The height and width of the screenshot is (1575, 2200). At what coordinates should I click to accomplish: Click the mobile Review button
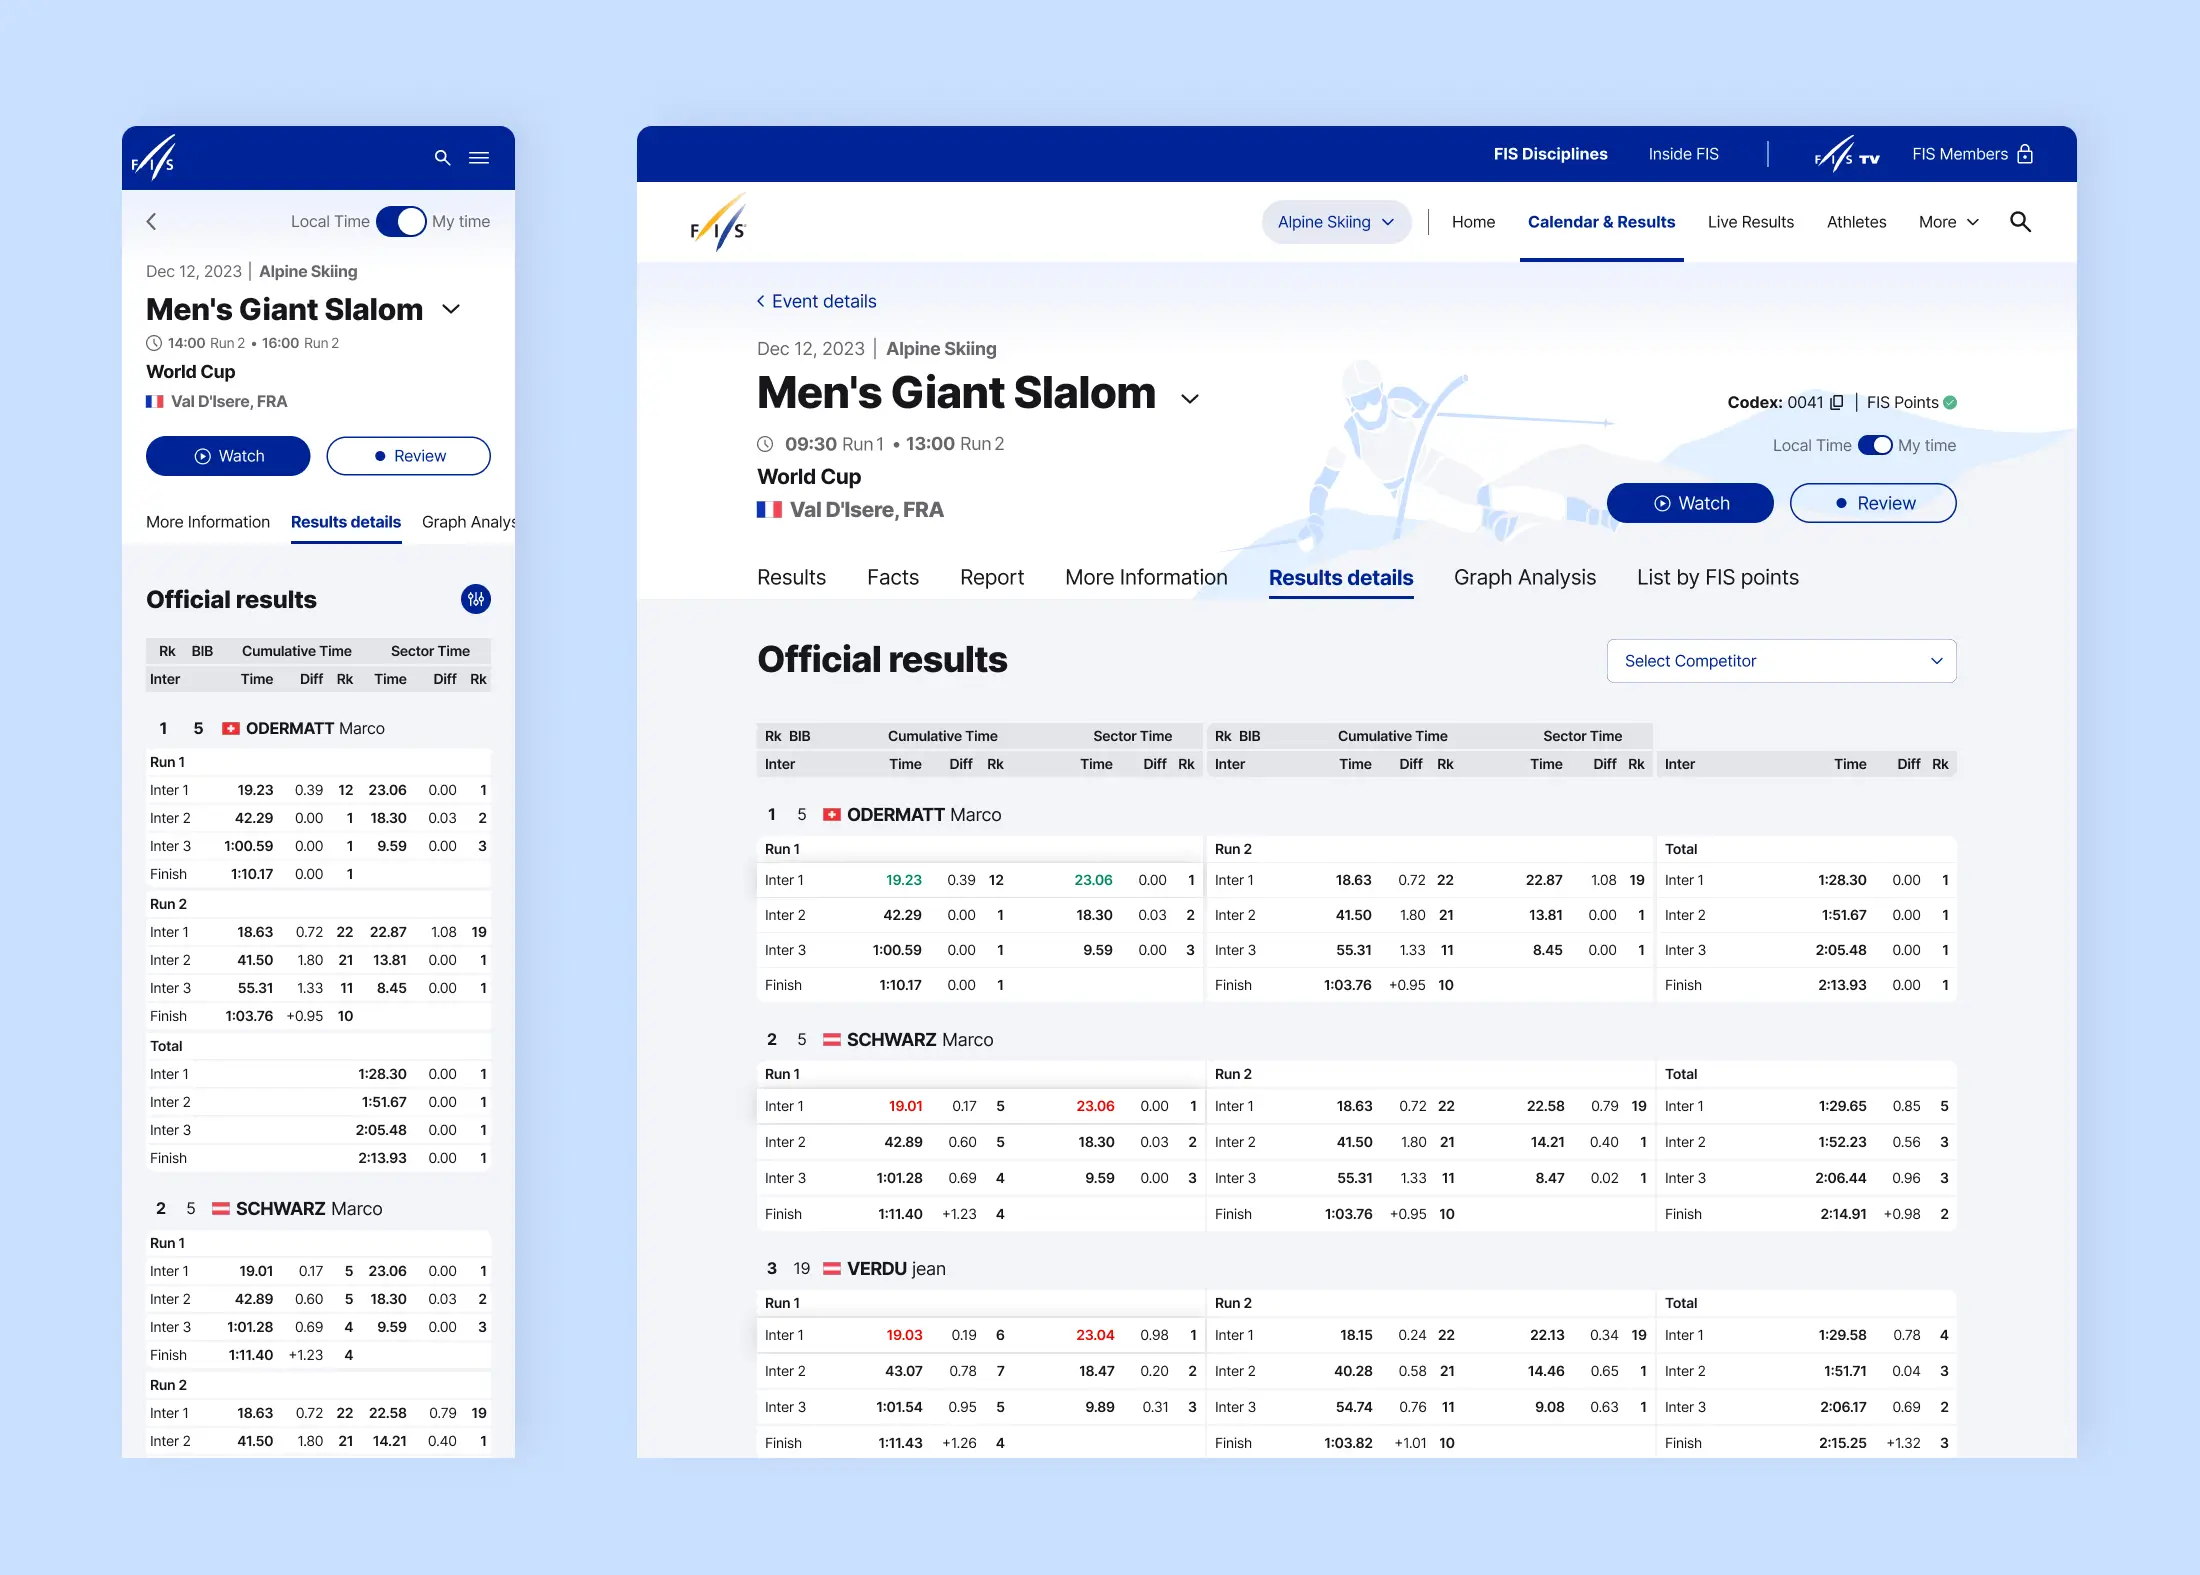point(408,456)
